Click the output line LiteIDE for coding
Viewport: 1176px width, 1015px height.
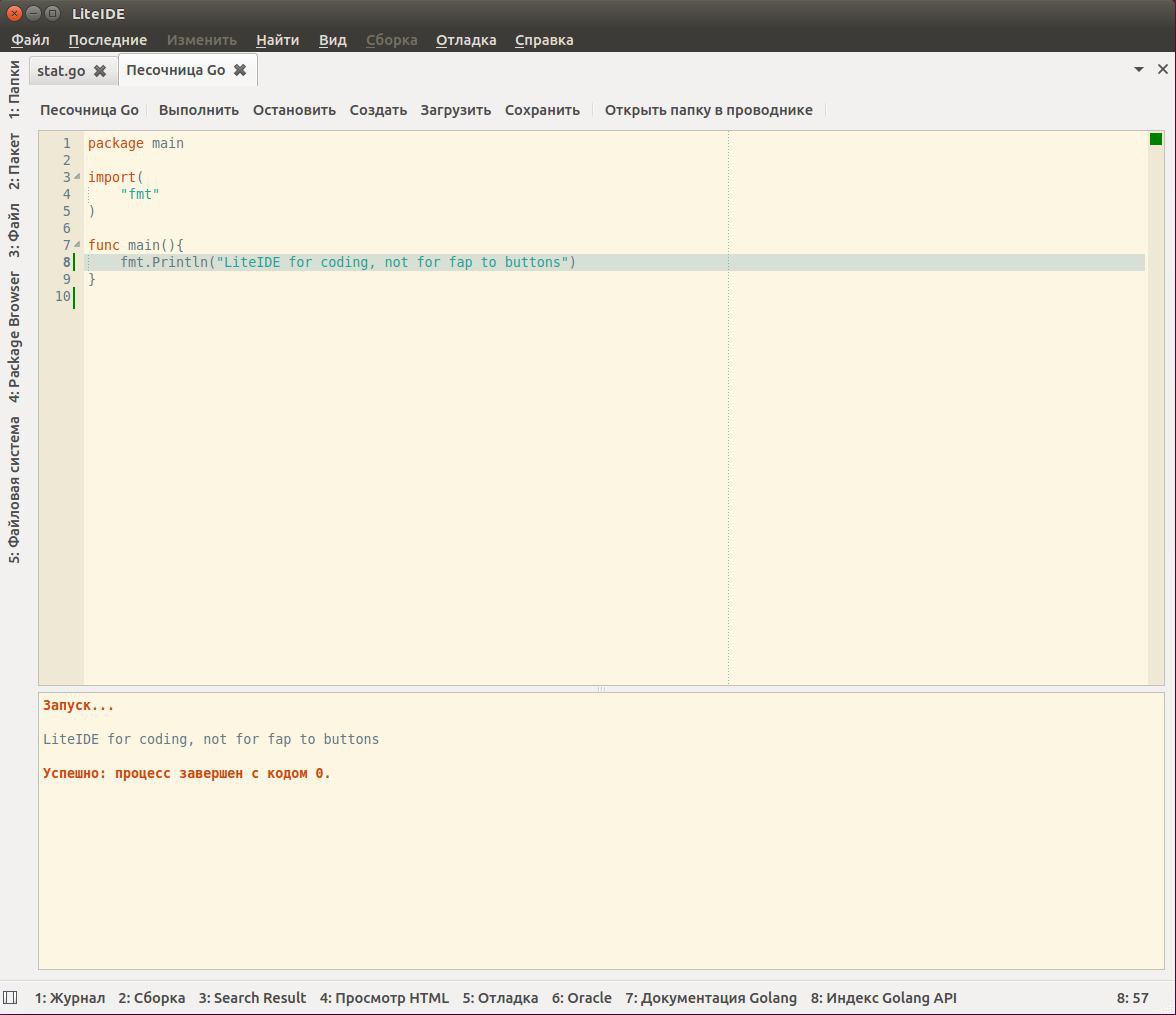pyautogui.click(x=211, y=739)
